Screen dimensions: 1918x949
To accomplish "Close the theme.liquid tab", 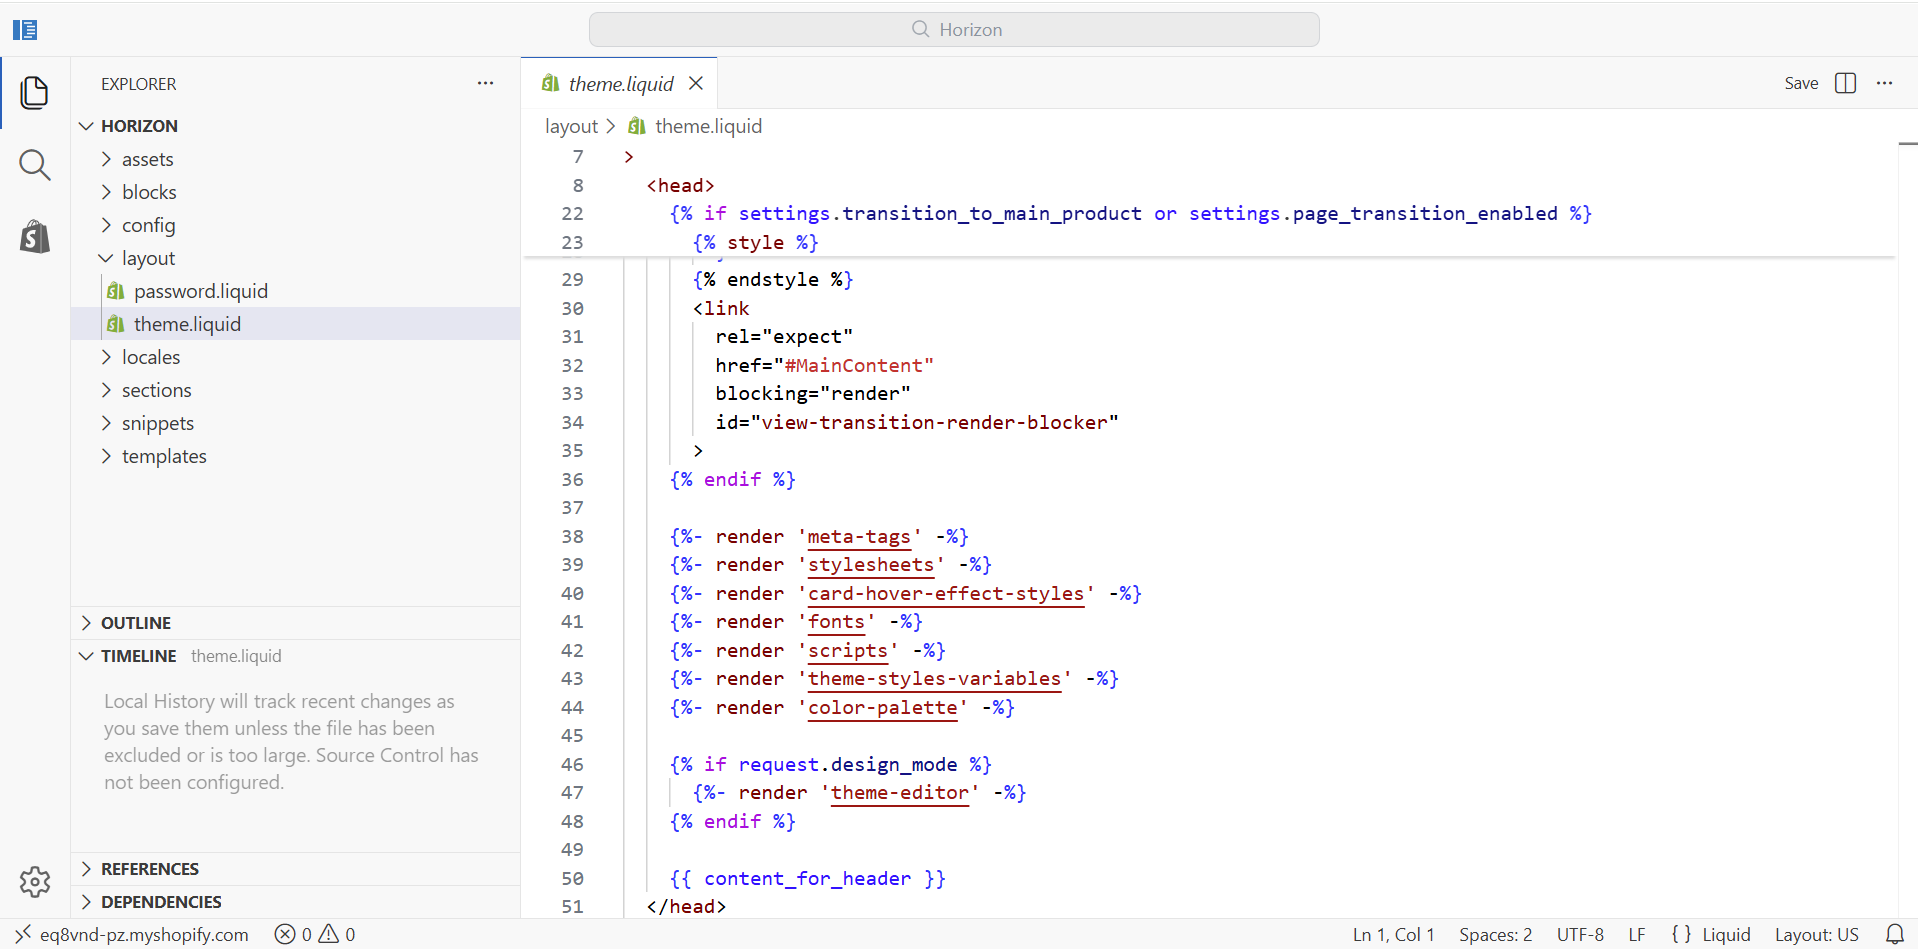I will [696, 84].
